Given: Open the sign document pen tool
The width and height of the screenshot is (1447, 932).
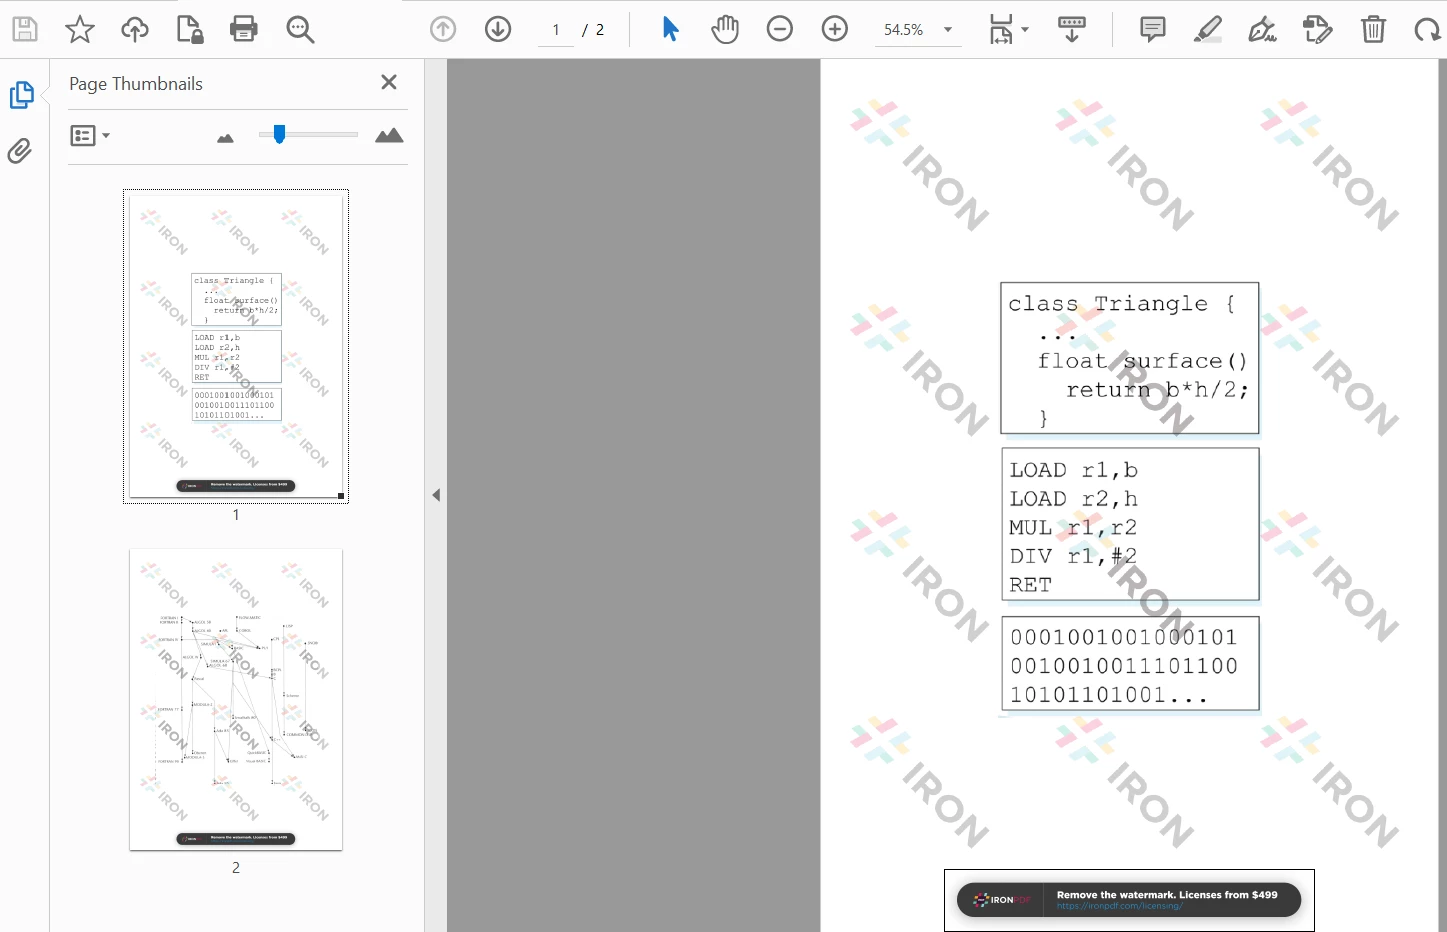Looking at the screenshot, I should point(1263,29).
